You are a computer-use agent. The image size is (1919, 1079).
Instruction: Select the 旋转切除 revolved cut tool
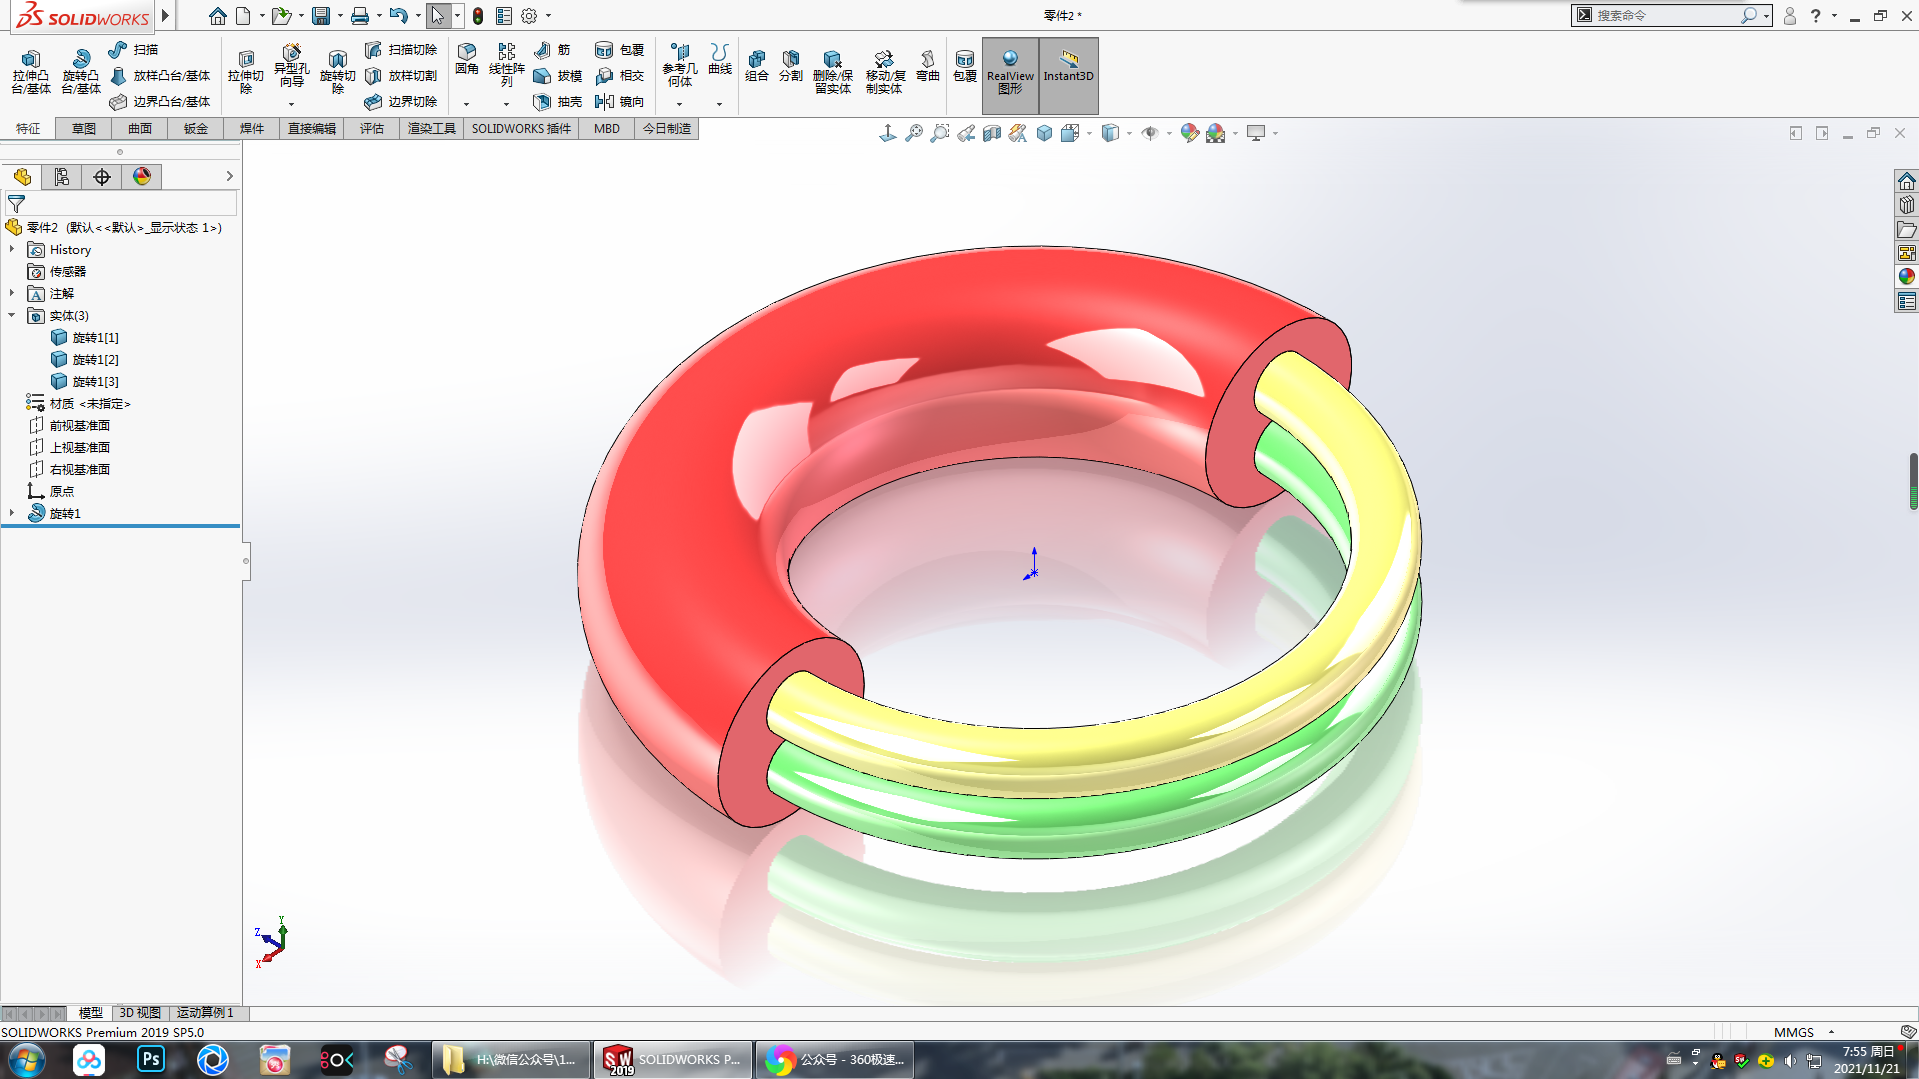(x=337, y=71)
